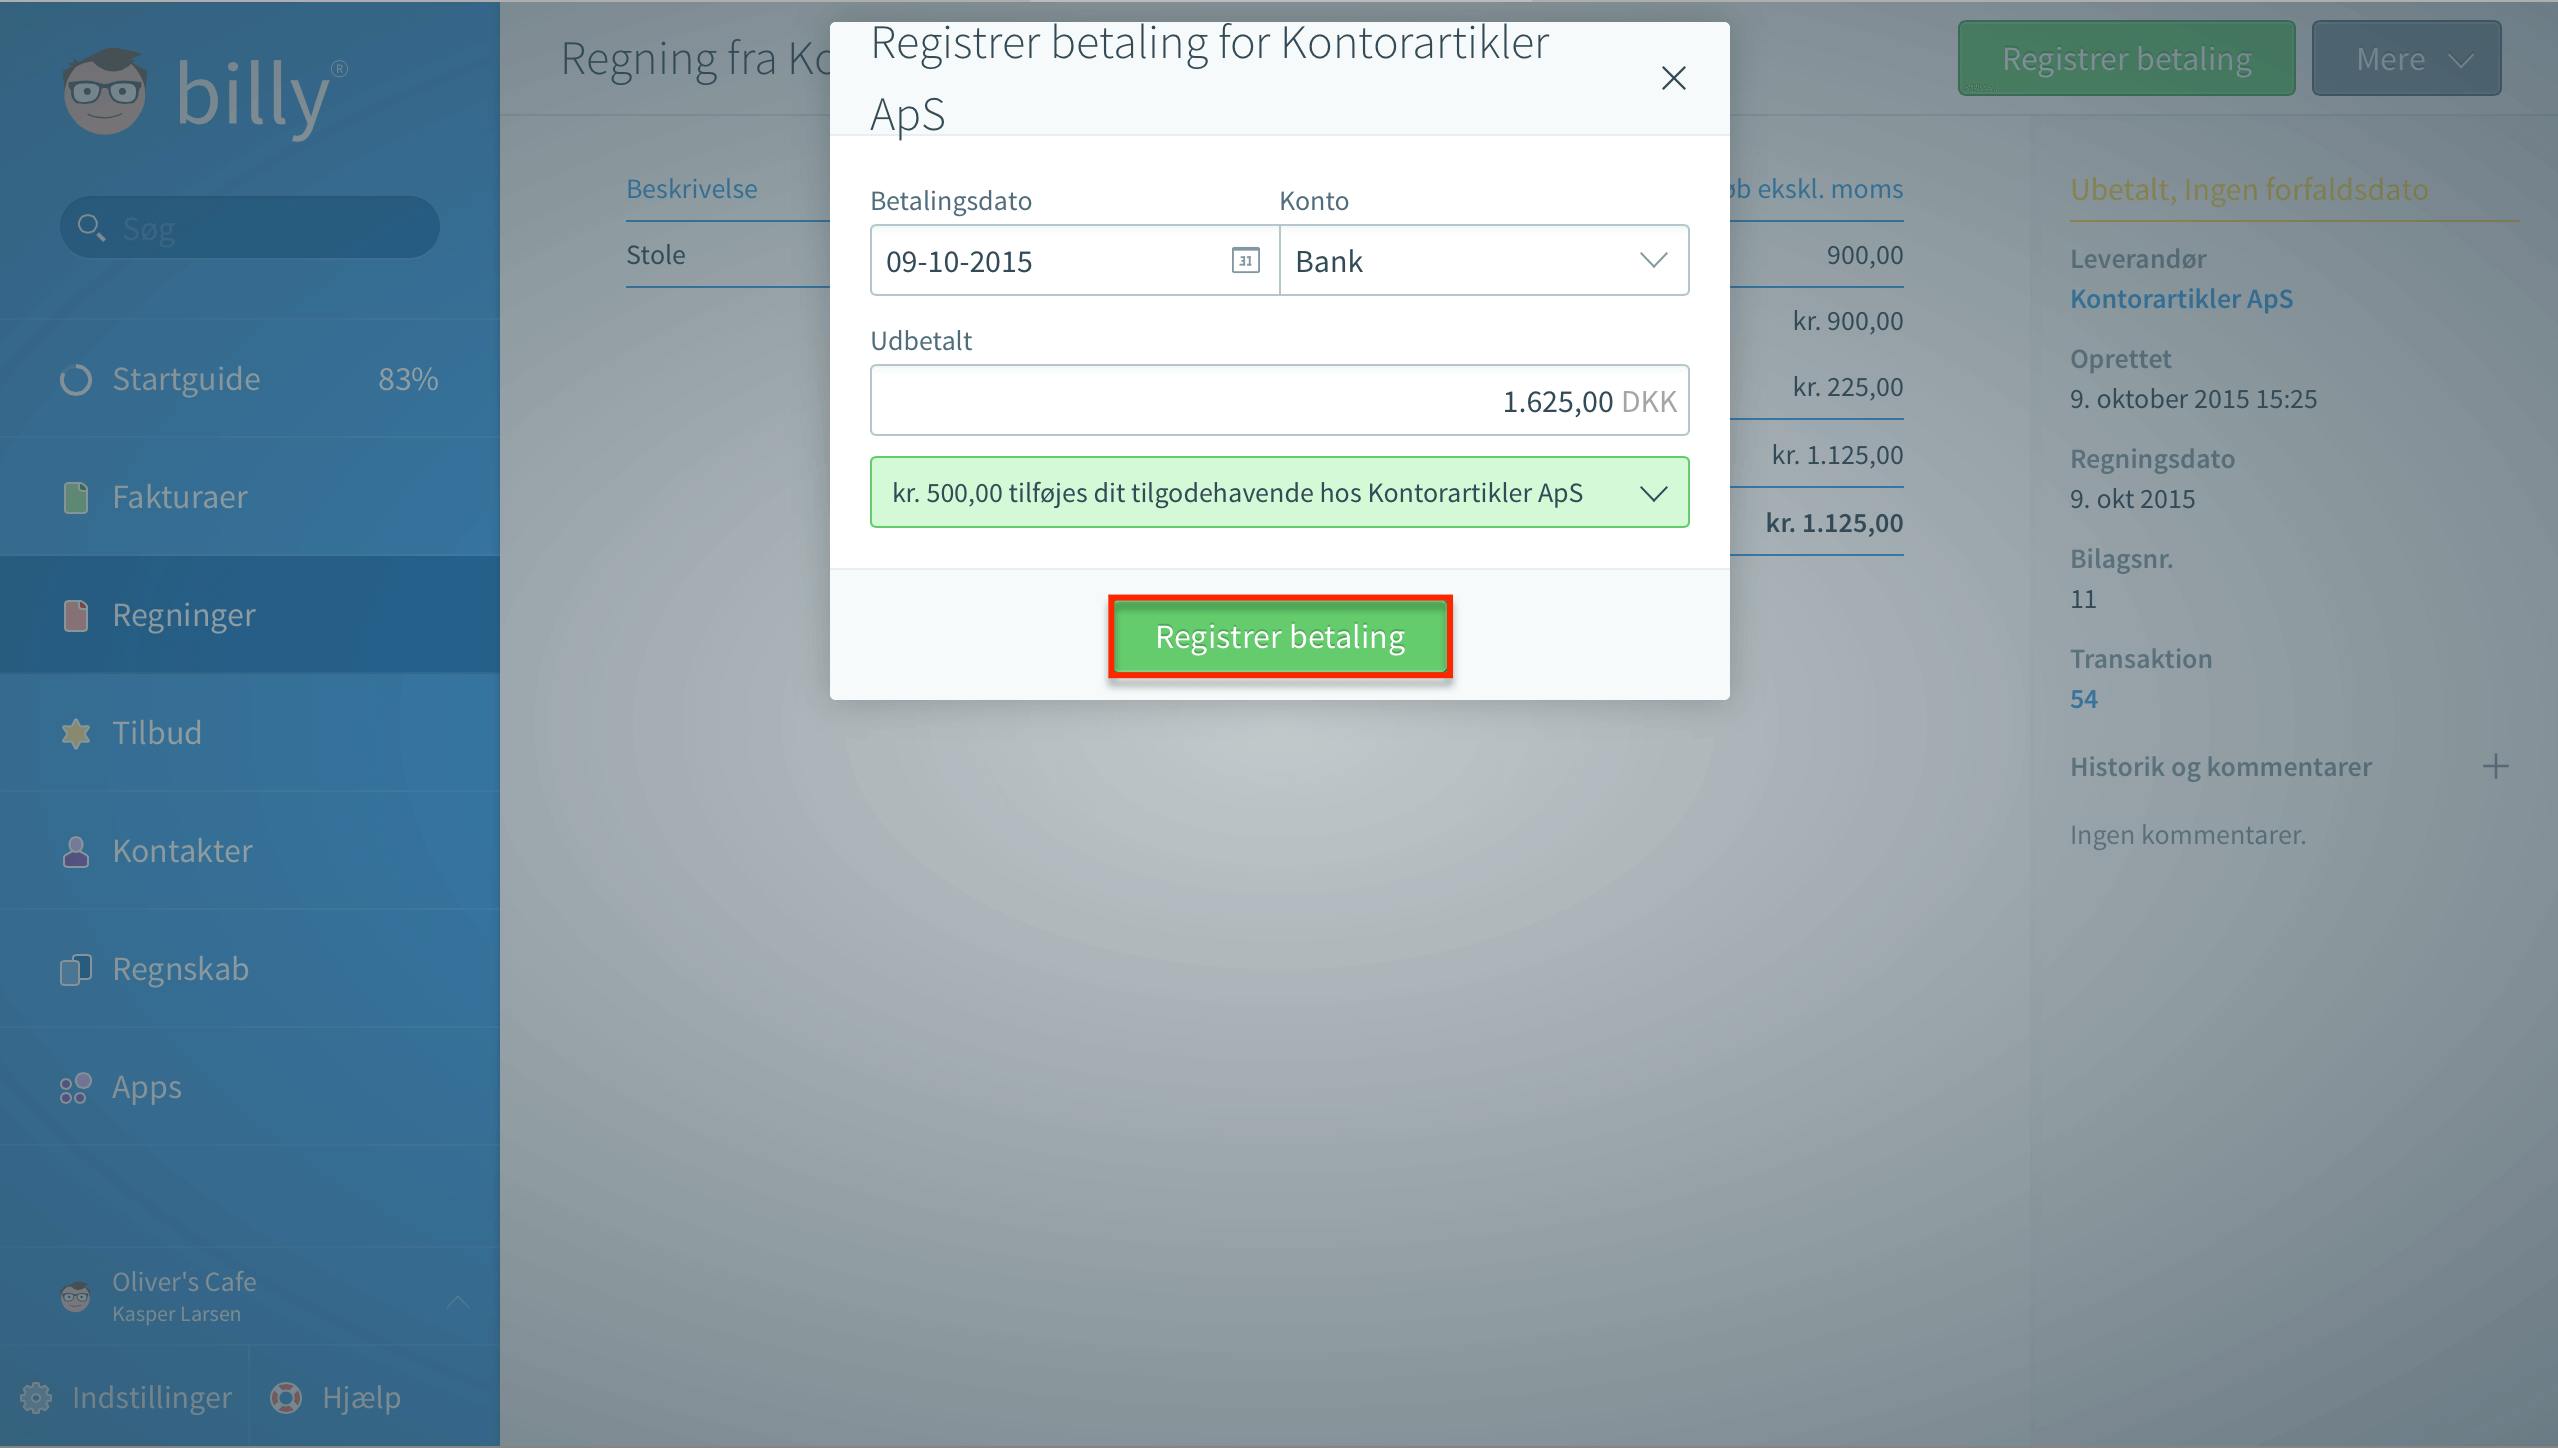Click the green Registrer betaling dialog button

pyautogui.click(x=1280, y=637)
